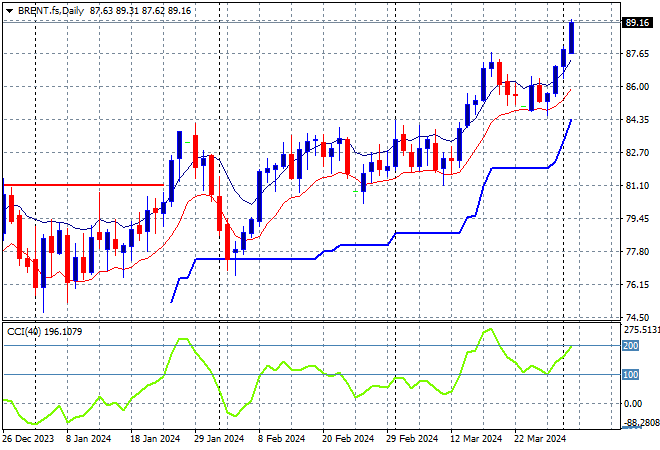
Task: Open the chart dropdown triangle beside BRENT.fs
Action: pos(9,11)
